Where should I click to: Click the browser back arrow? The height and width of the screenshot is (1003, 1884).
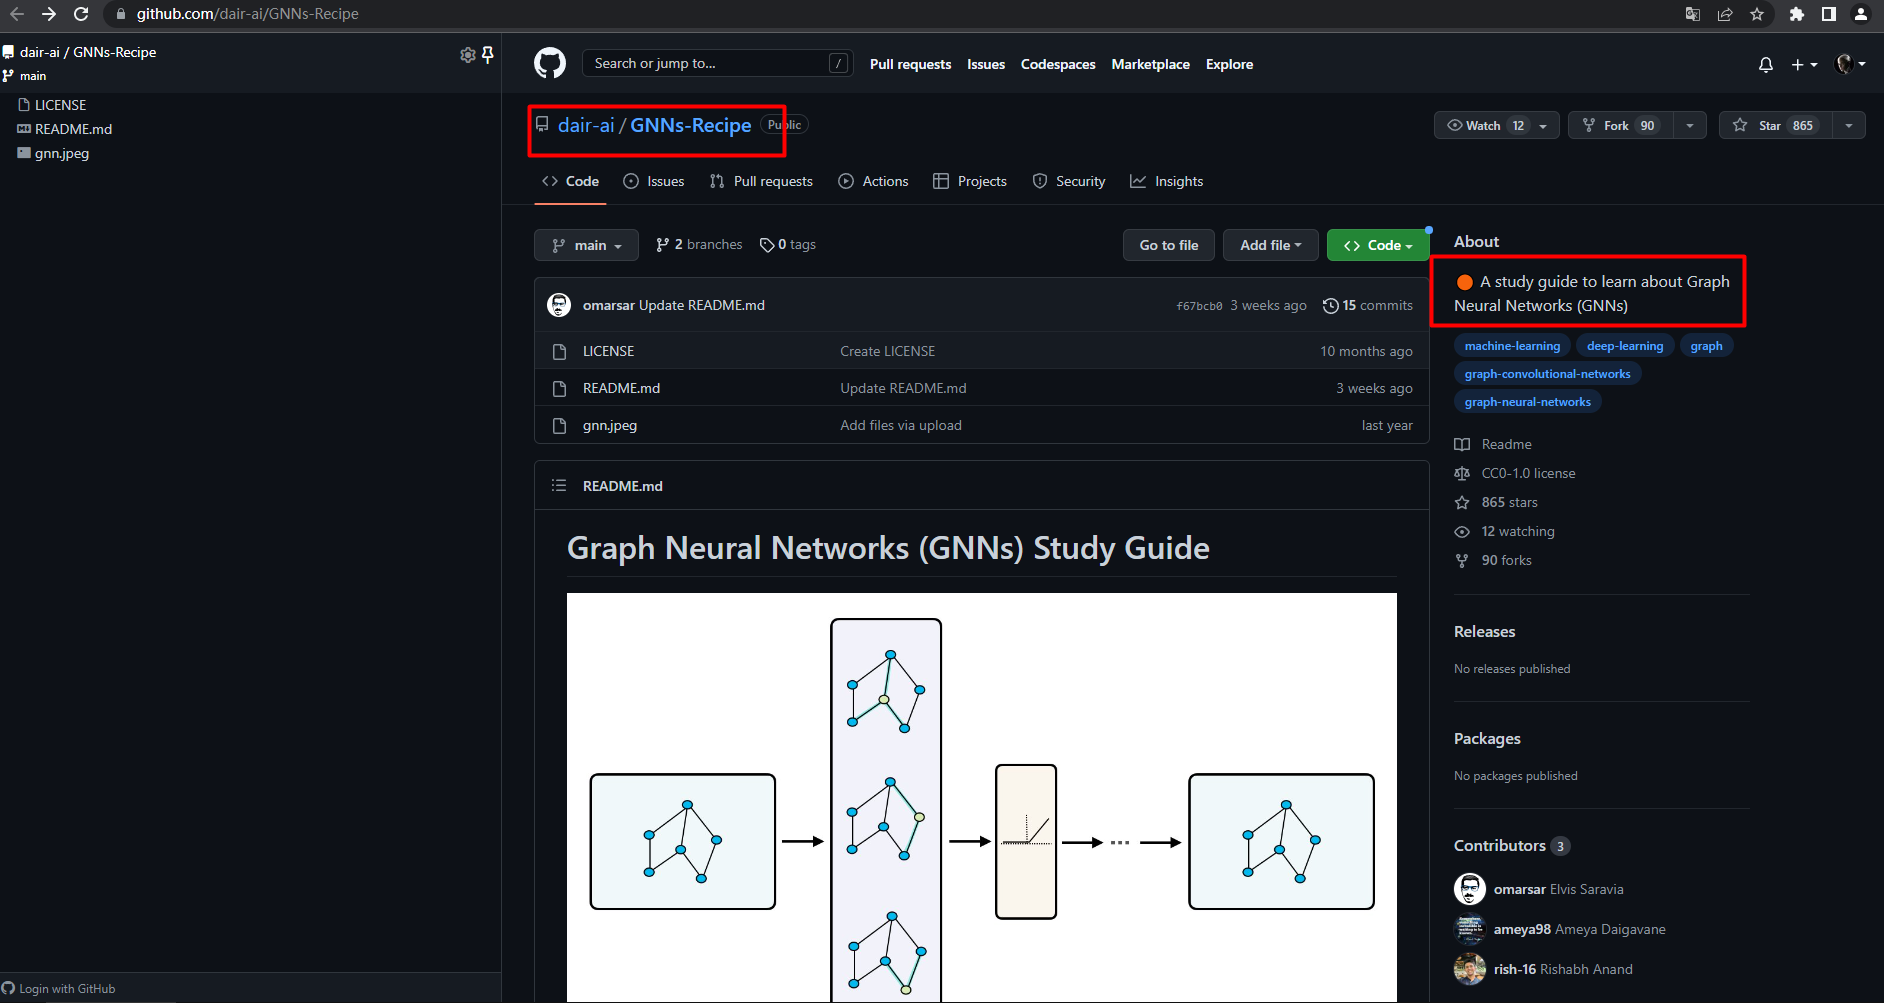pyautogui.click(x=17, y=14)
